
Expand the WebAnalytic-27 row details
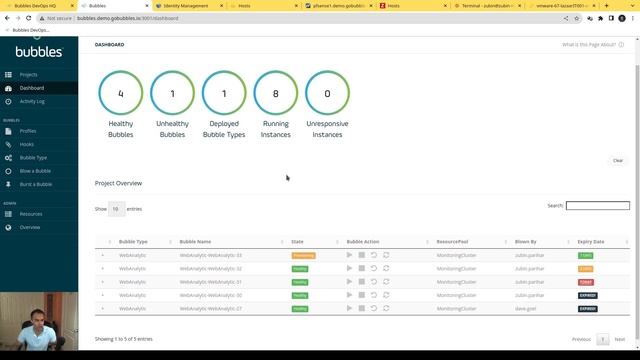(103, 309)
